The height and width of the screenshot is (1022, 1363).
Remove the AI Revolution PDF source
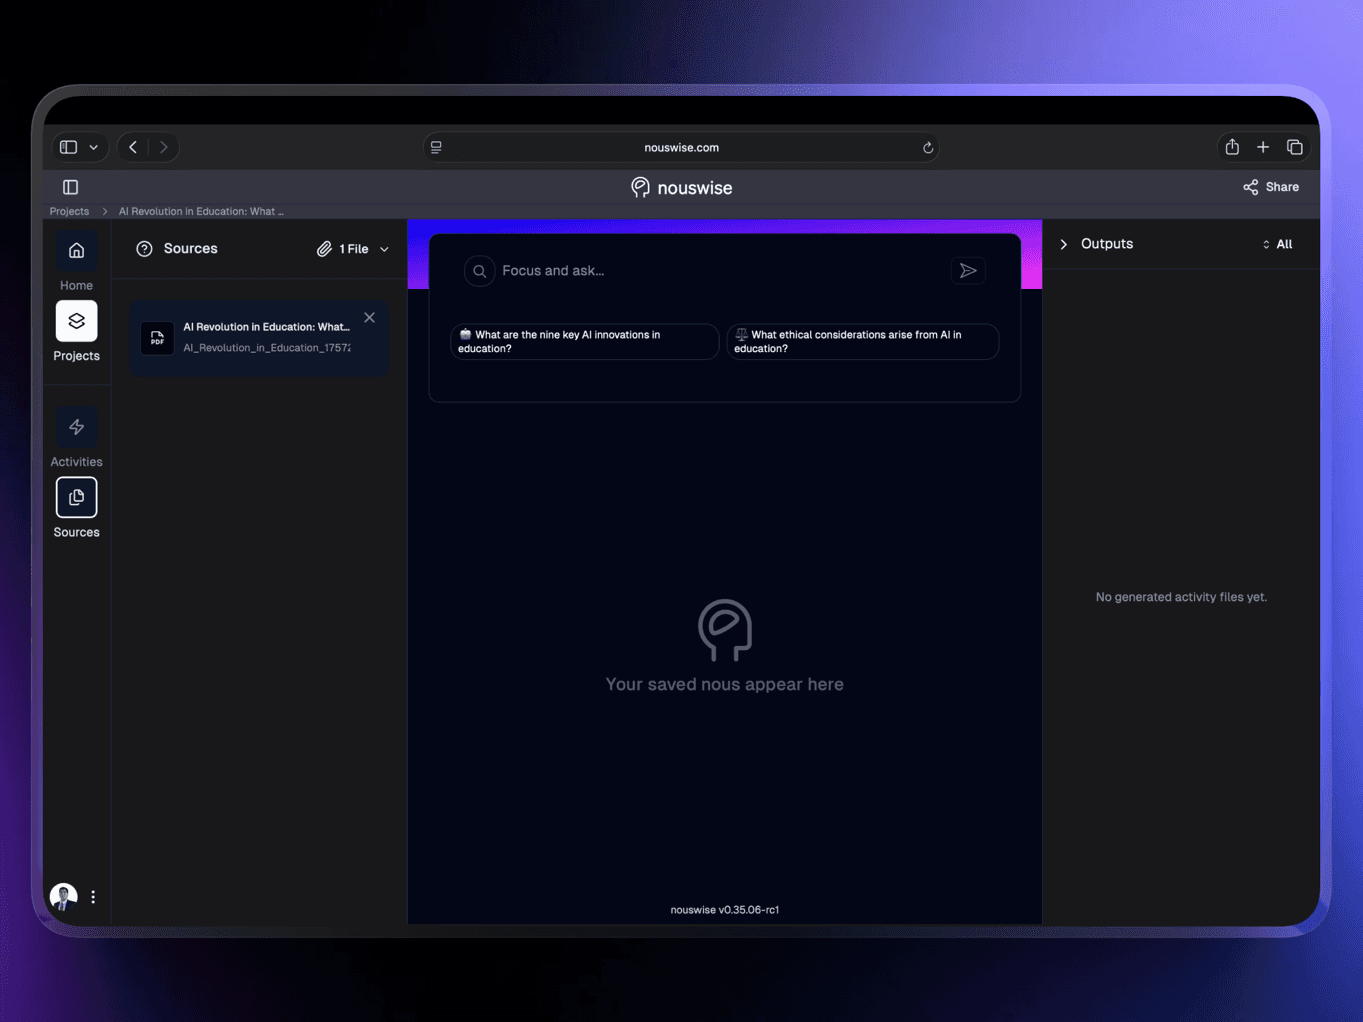point(370,318)
